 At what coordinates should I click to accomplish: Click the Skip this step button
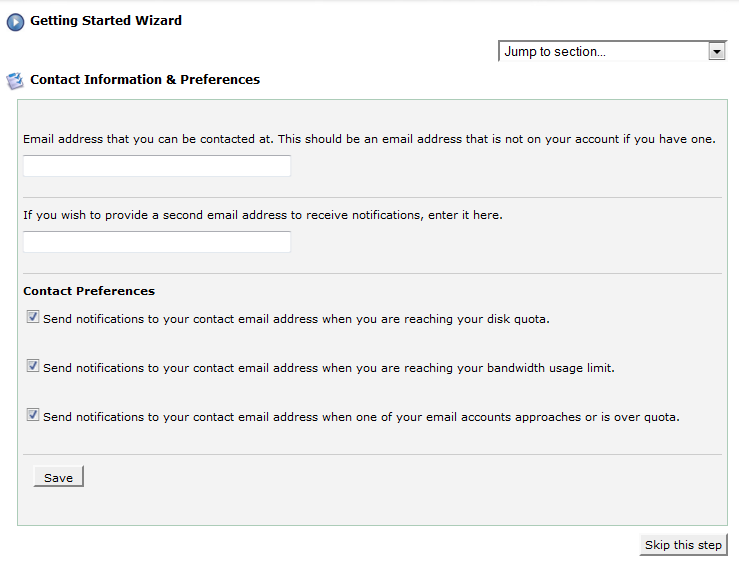click(683, 545)
